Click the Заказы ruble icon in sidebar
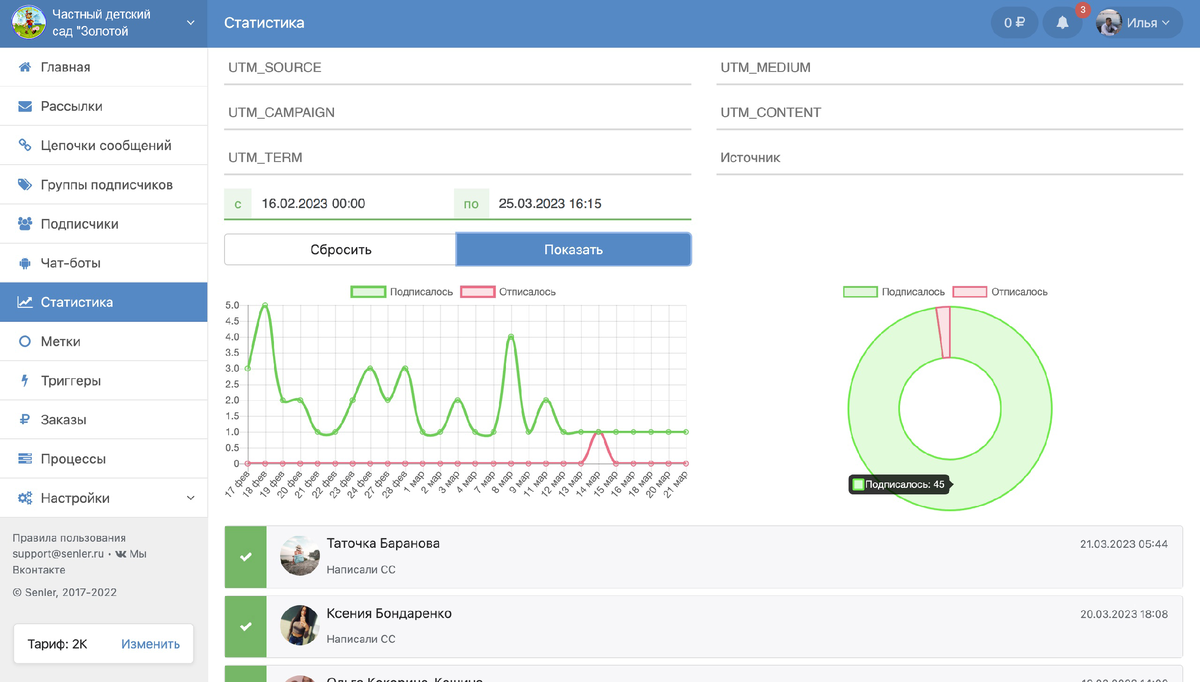Screen dimensions: 1200x682 tap(25, 420)
